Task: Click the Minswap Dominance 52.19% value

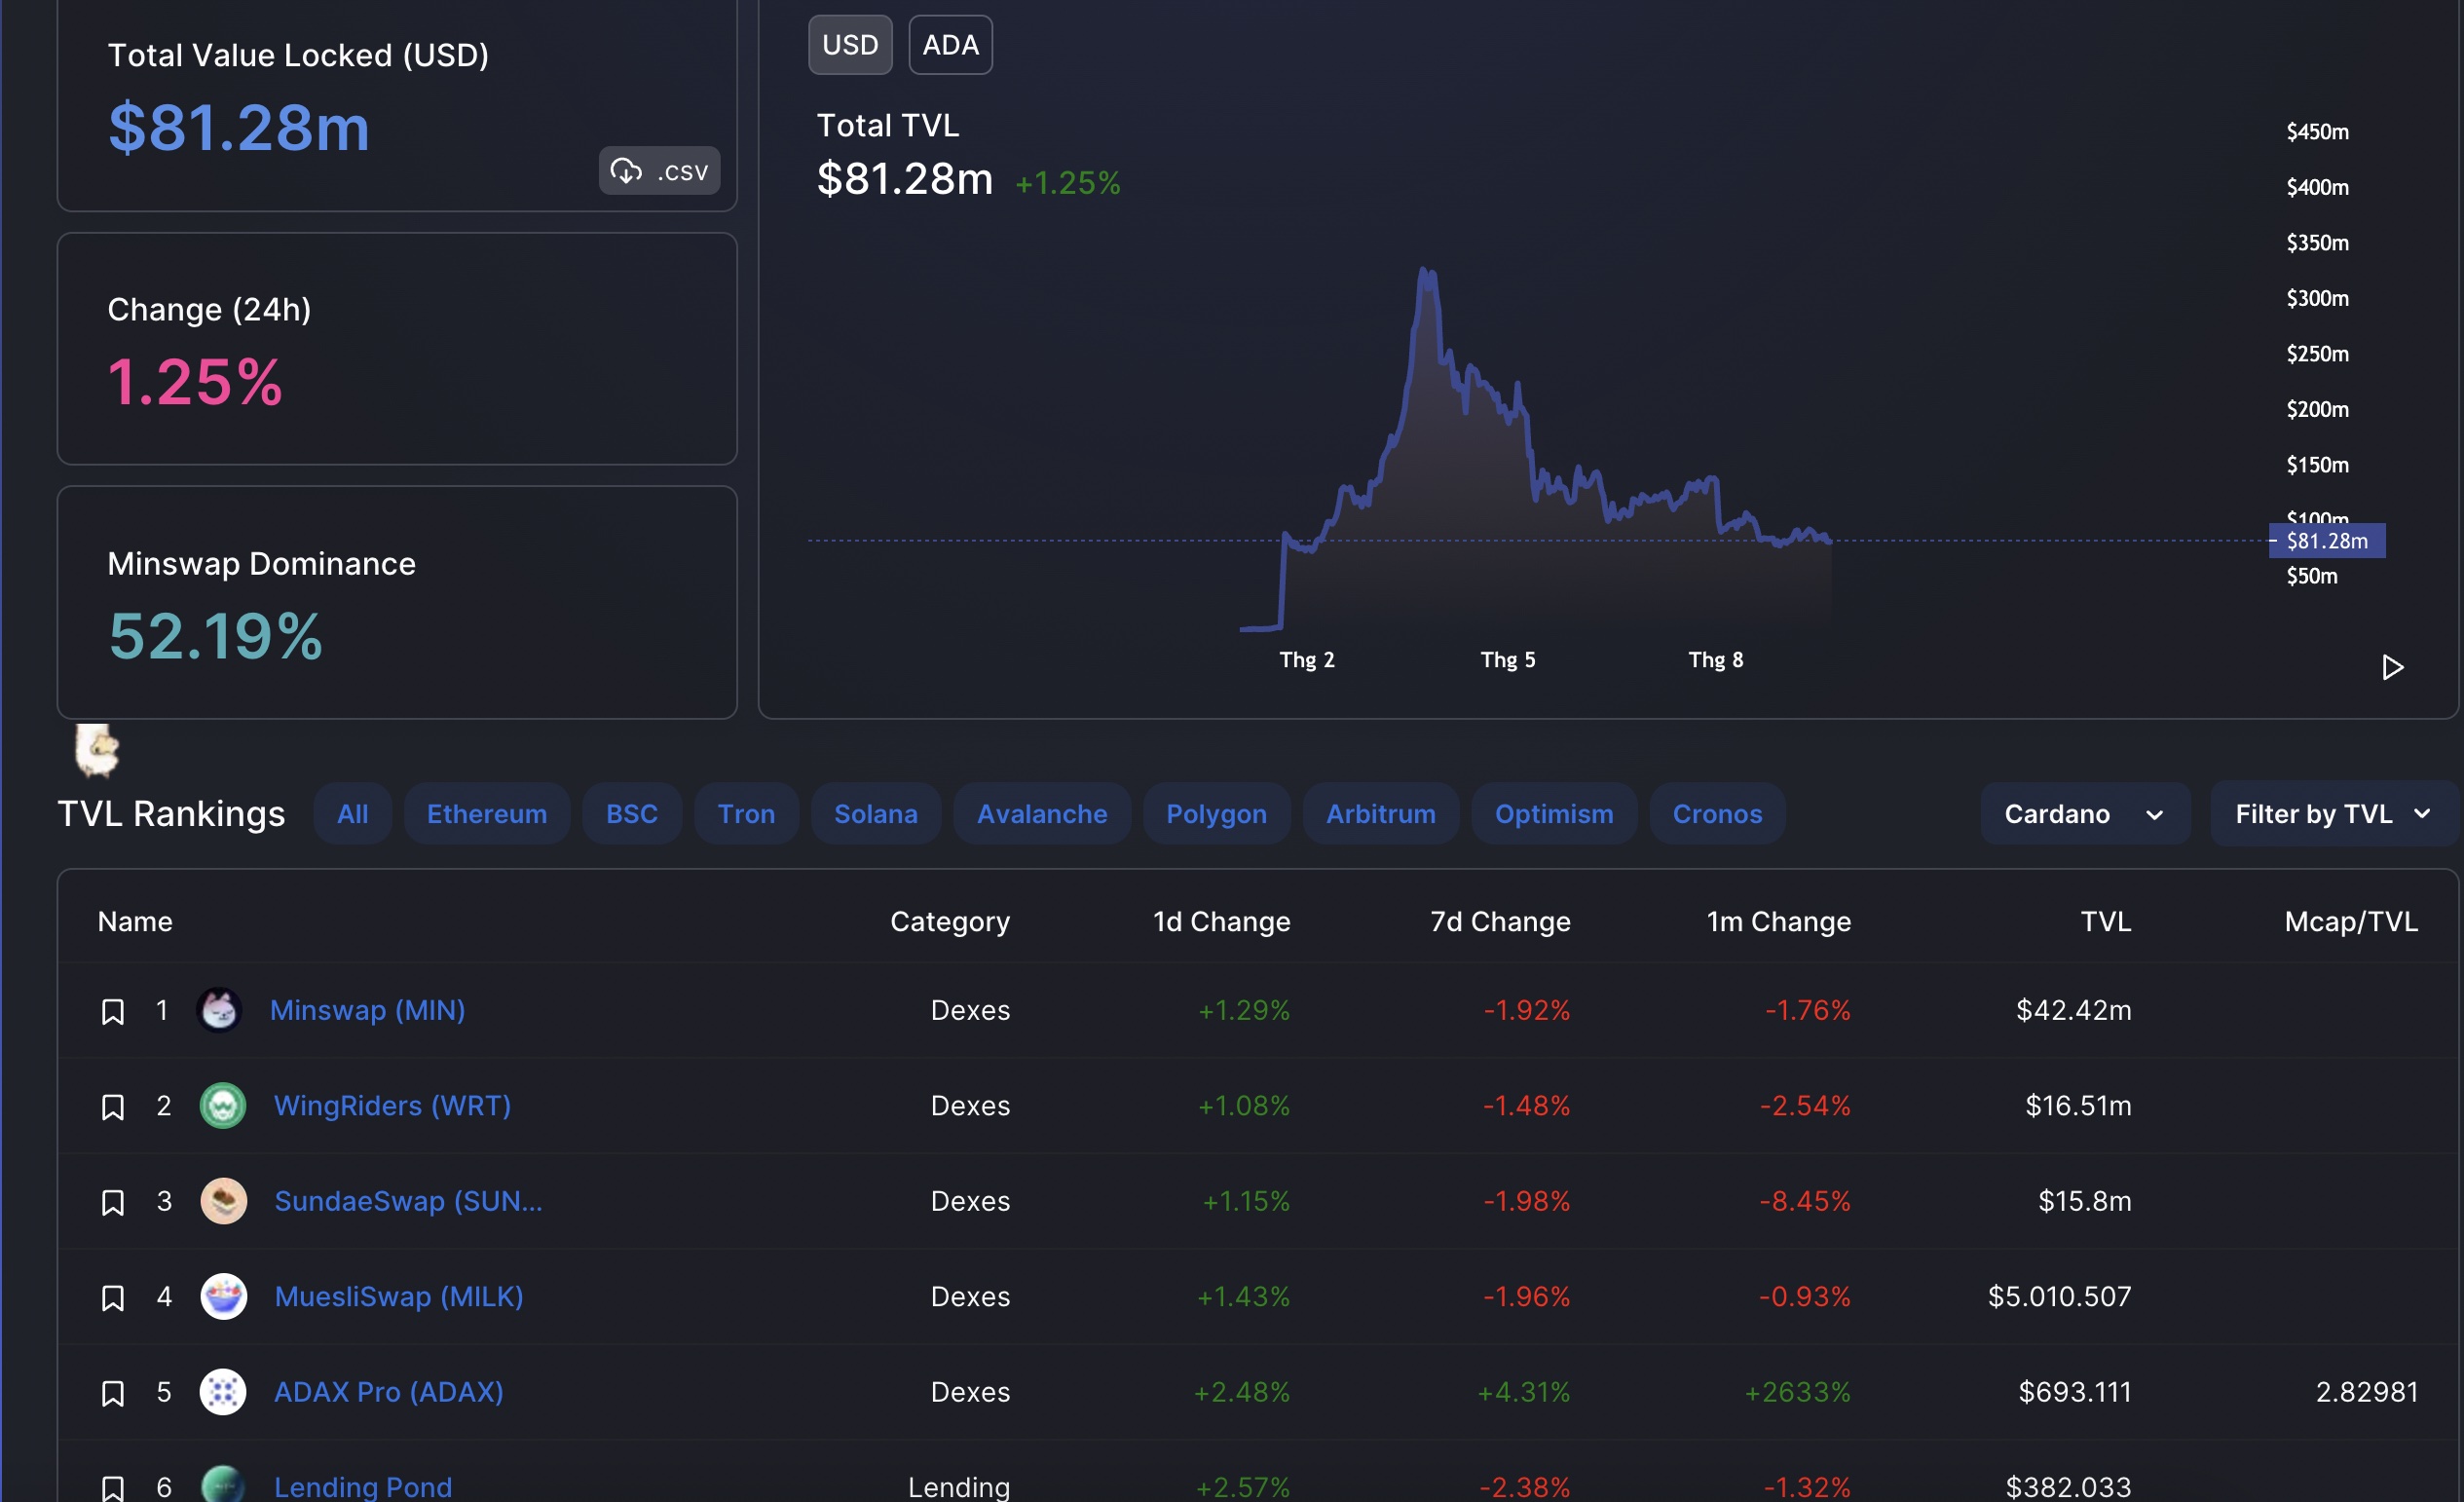Action: click(215, 636)
